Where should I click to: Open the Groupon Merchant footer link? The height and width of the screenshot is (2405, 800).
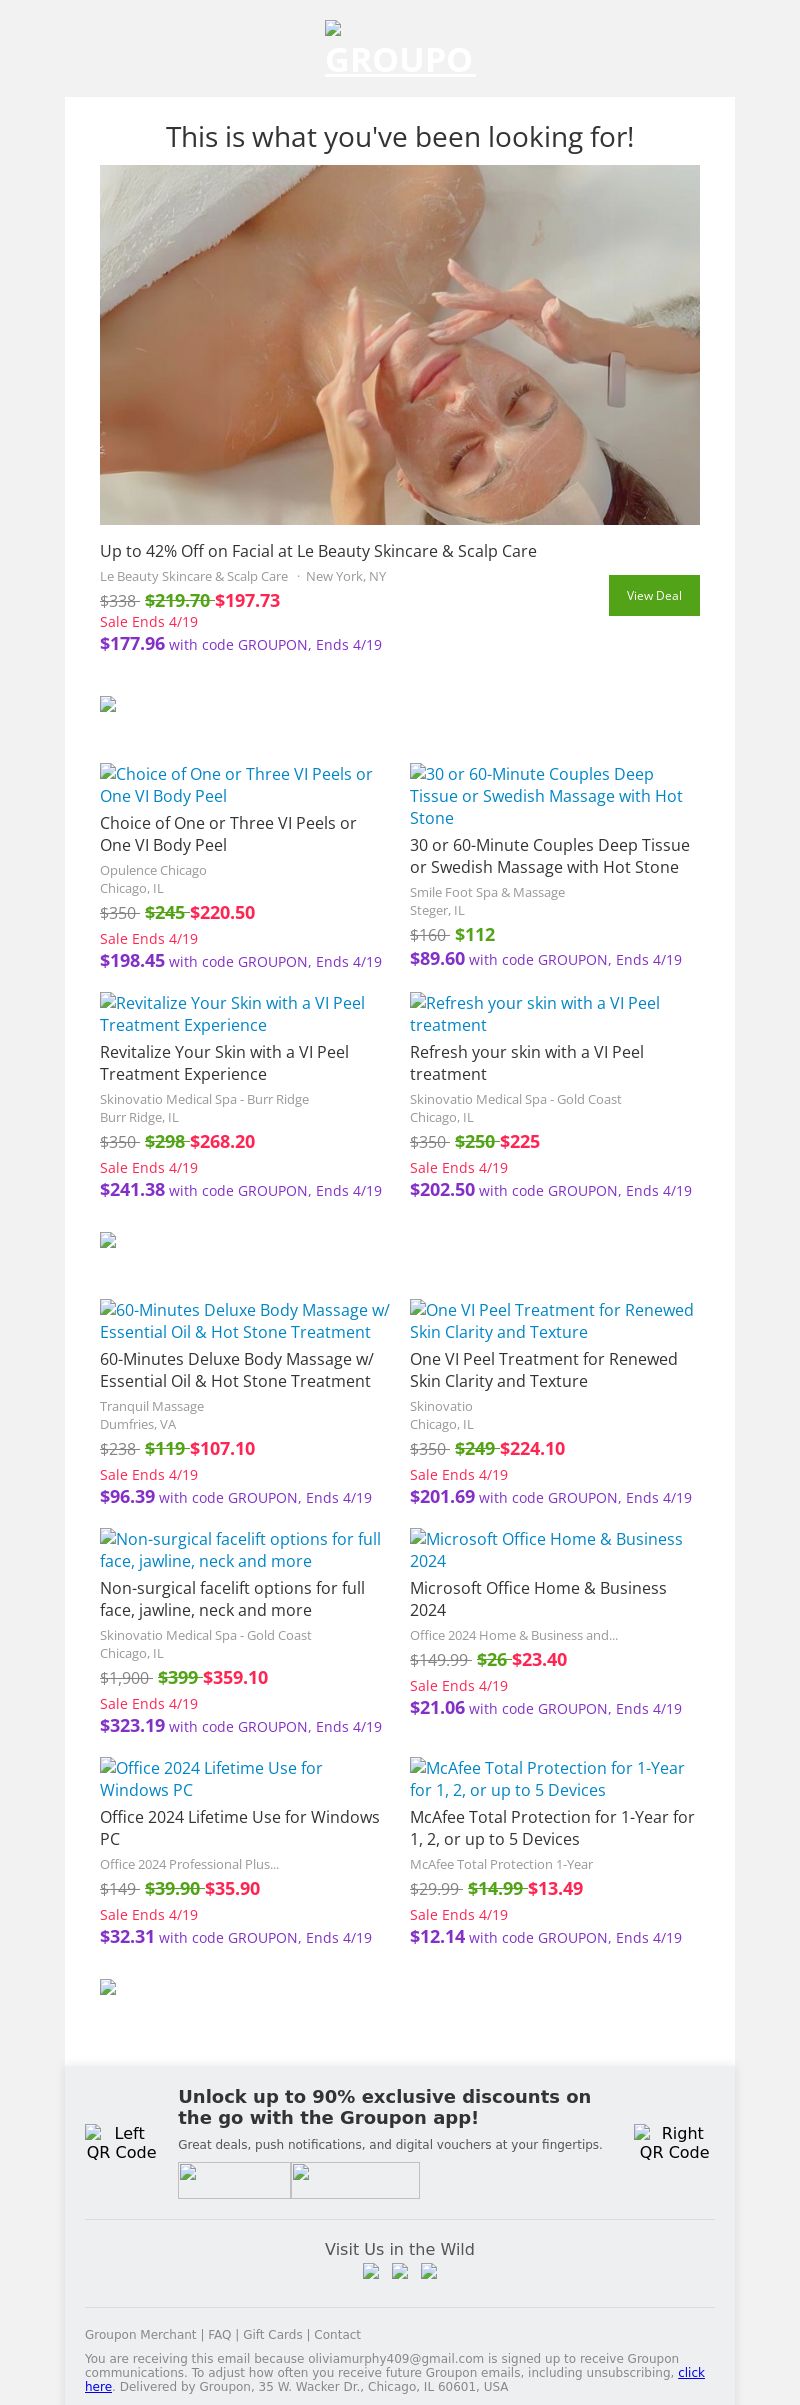tap(140, 2335)
